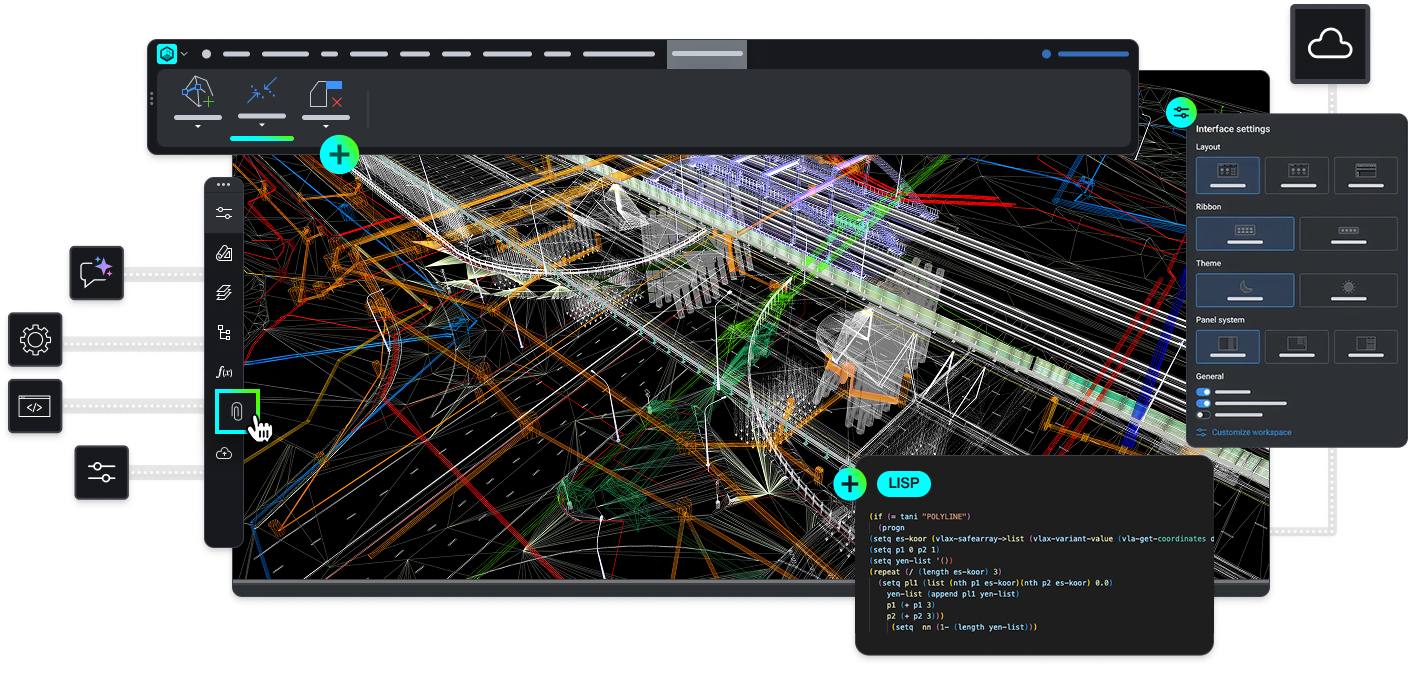Click the "(setq yen-list '())" code line
The width and height of the screenshot is (1408, 674).
911,561
